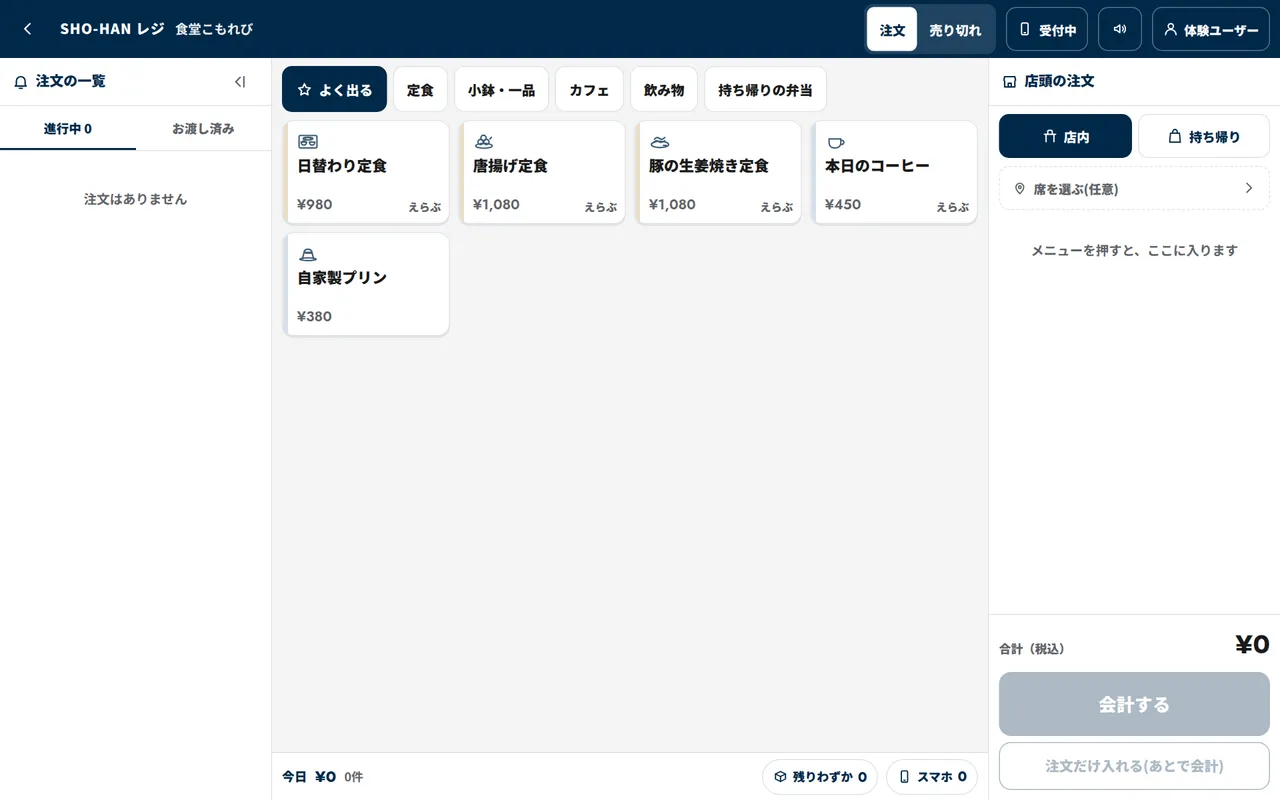This screenshot has width=1280, height=800.
Task: Select the 持ち帰りの弁当 category
Action: 765,89
